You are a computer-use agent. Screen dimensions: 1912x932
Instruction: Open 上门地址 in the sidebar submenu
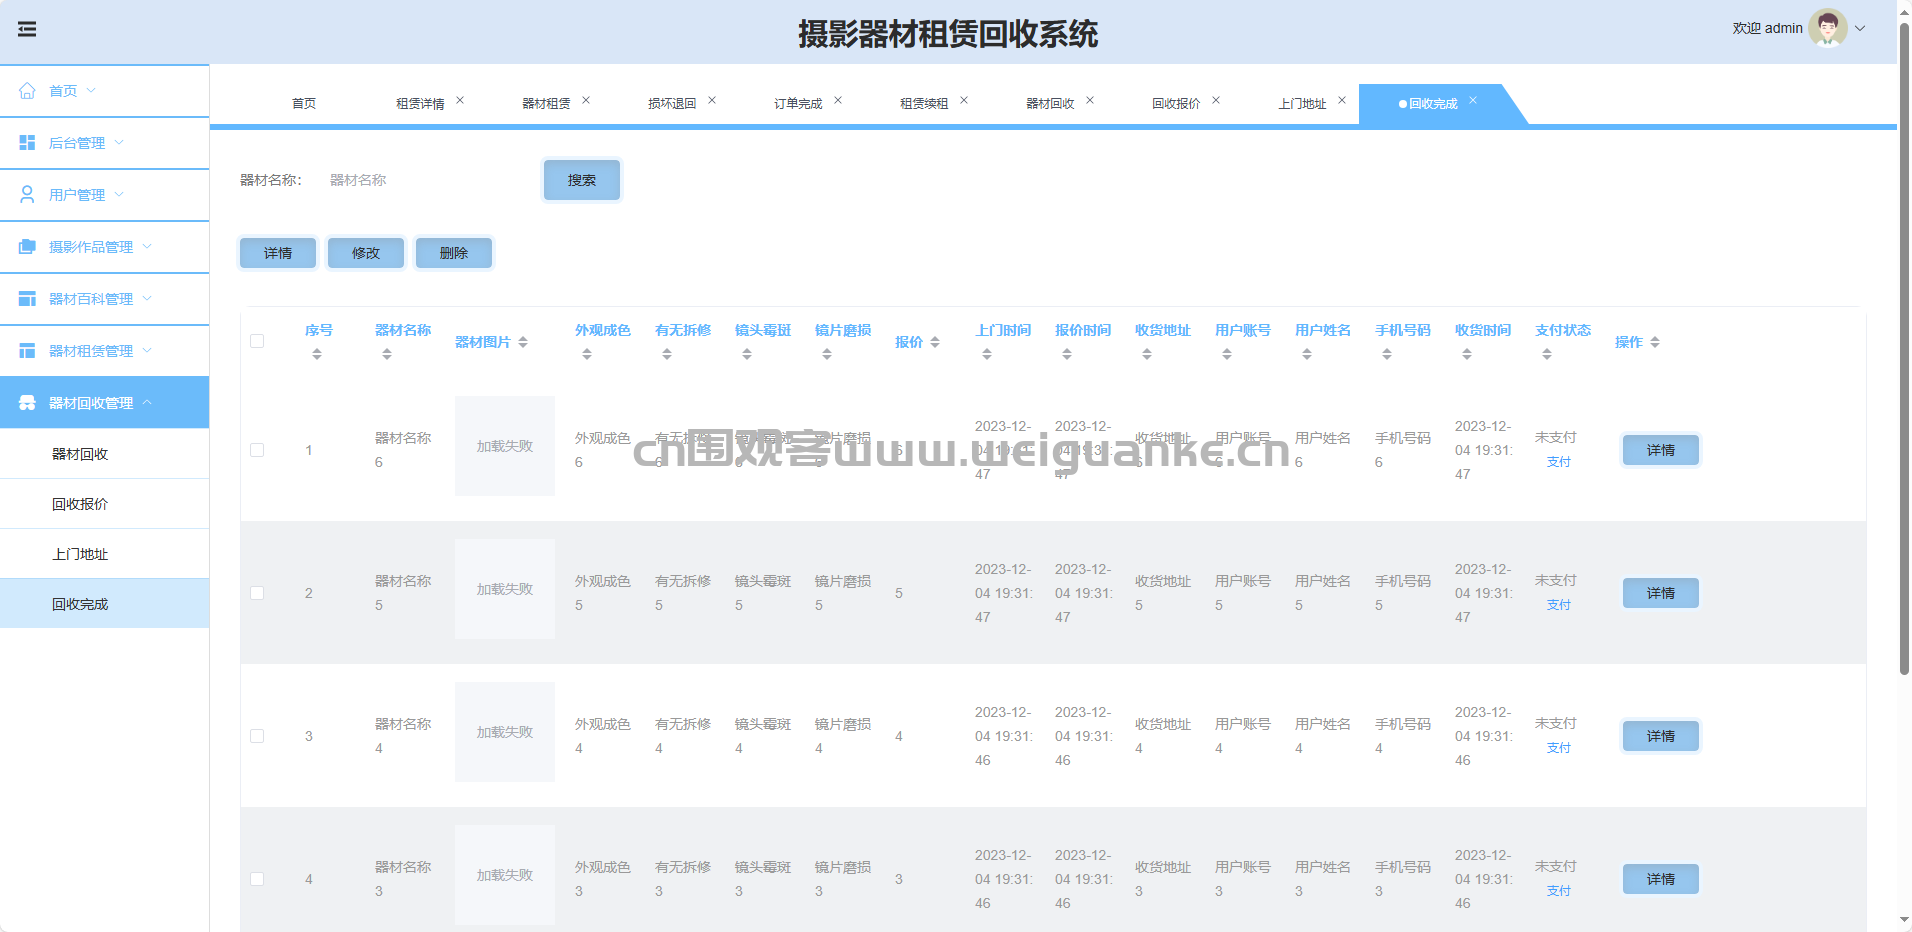[x=80, y=554]
